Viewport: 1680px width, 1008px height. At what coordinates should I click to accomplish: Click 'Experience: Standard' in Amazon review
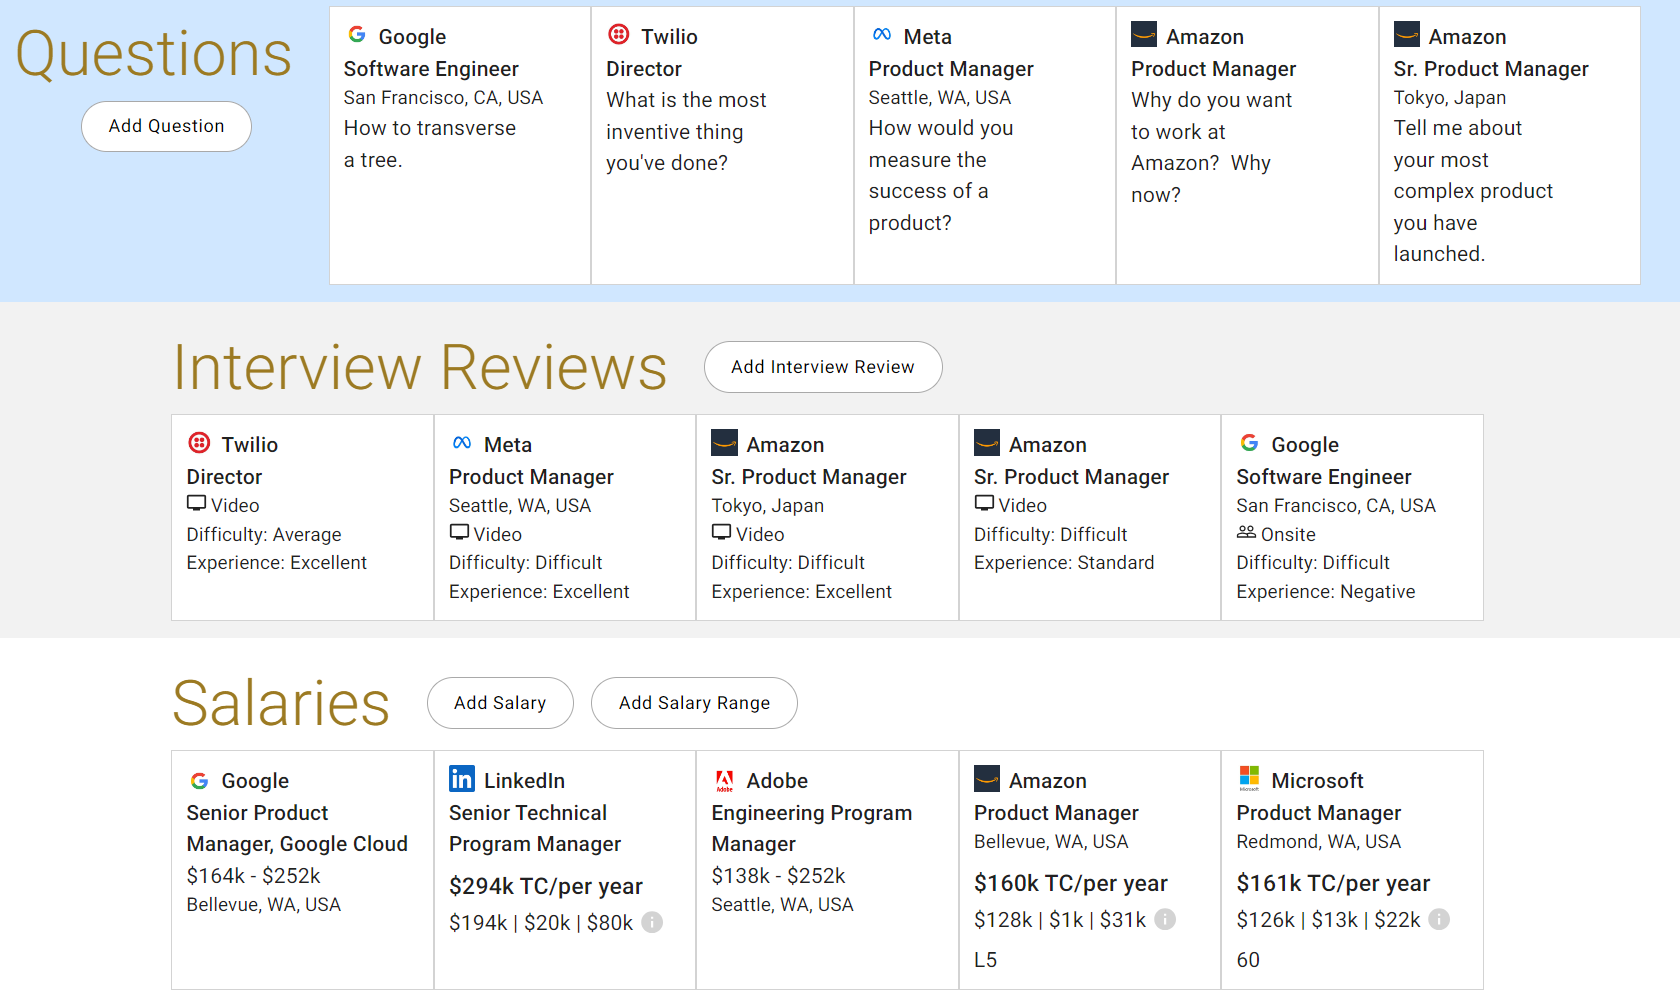pos(1064,563)
